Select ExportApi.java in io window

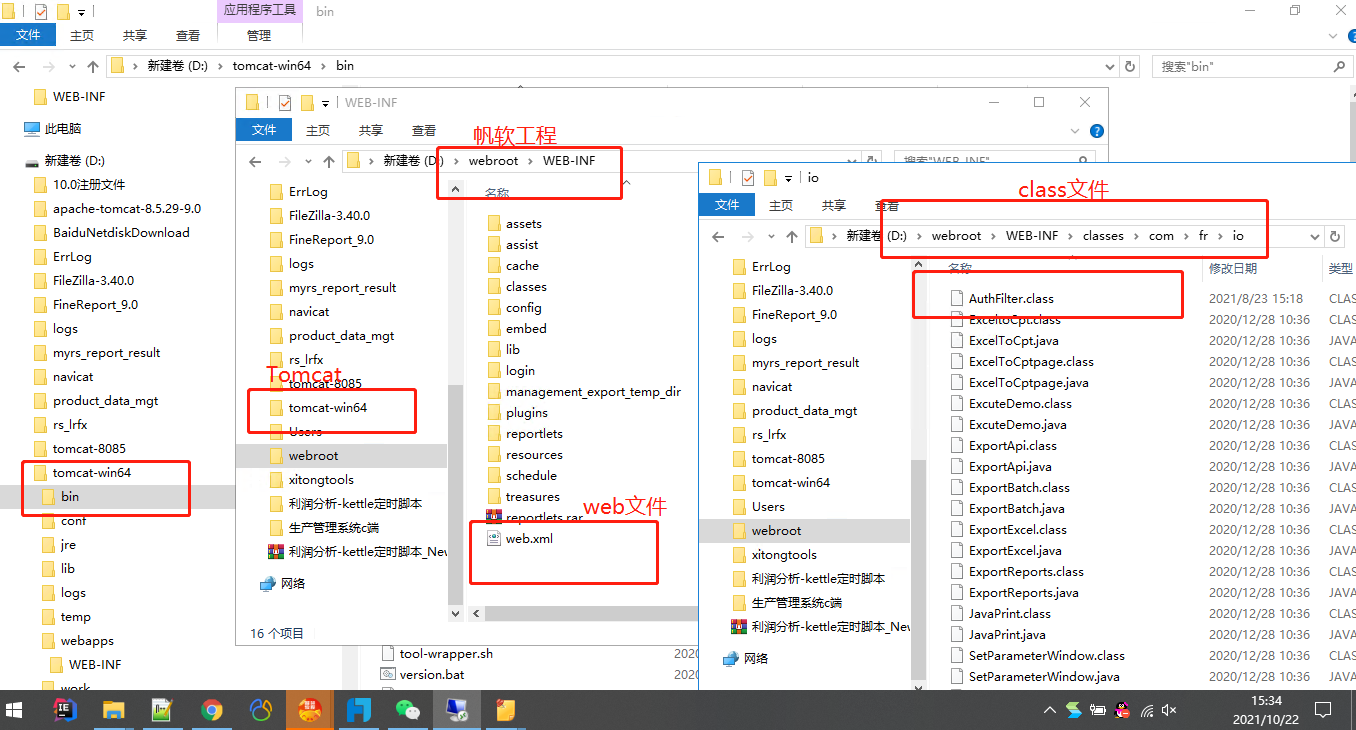click(1012, 467)
